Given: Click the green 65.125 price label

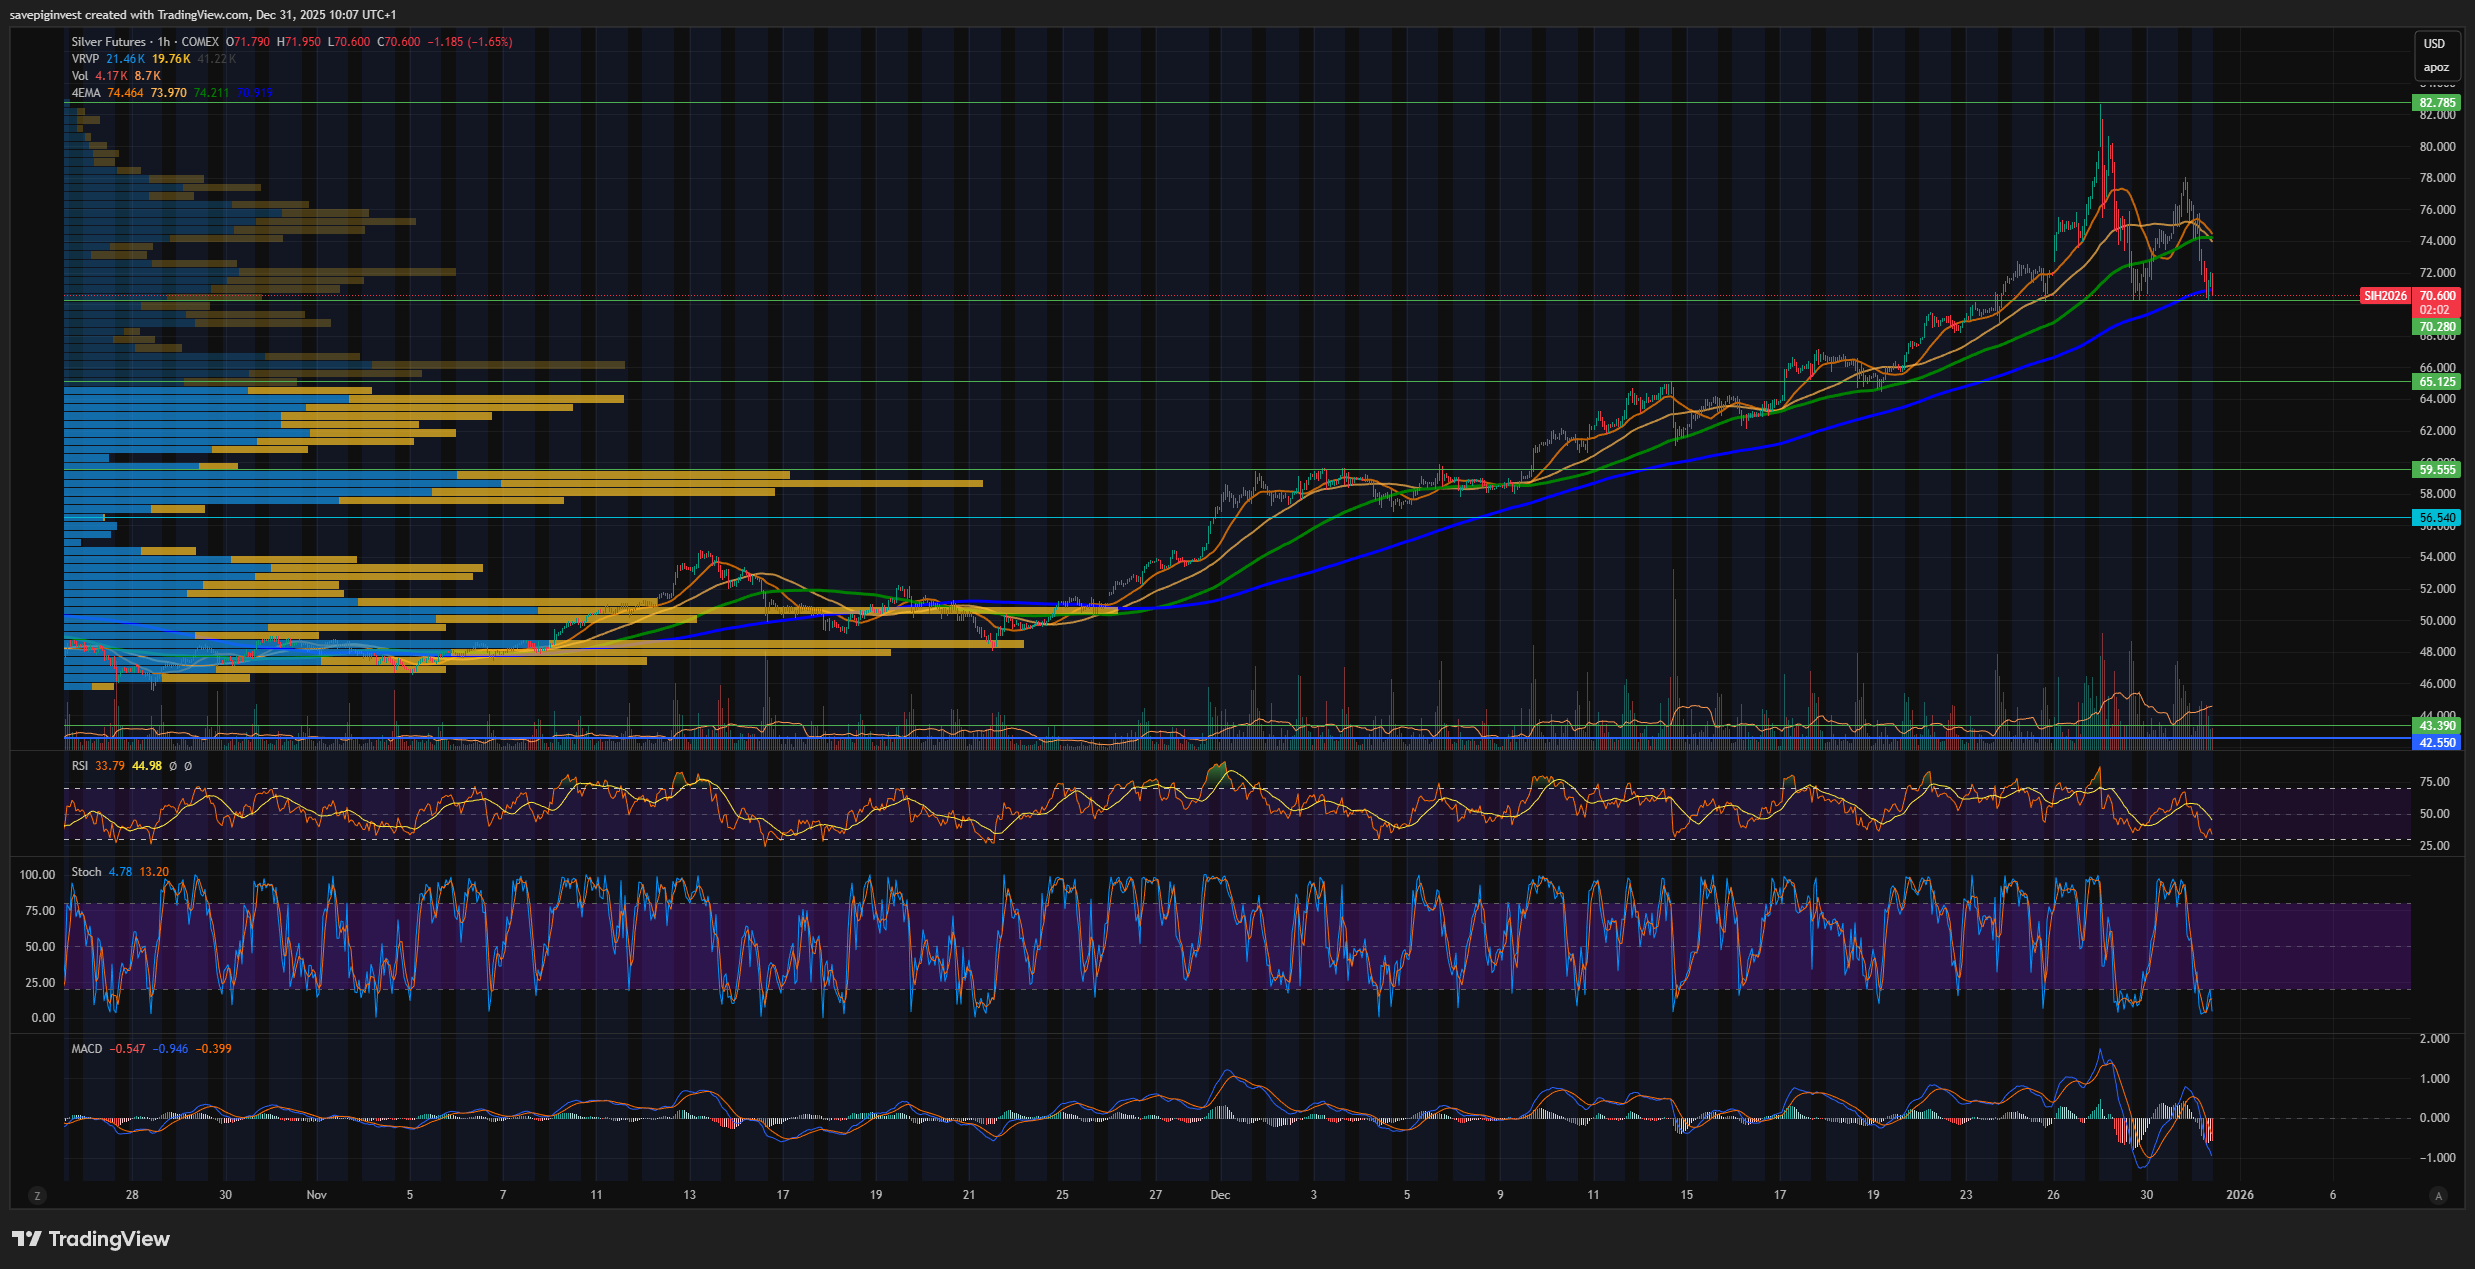Looking at the screenshot, I should tap(2437, 382).
